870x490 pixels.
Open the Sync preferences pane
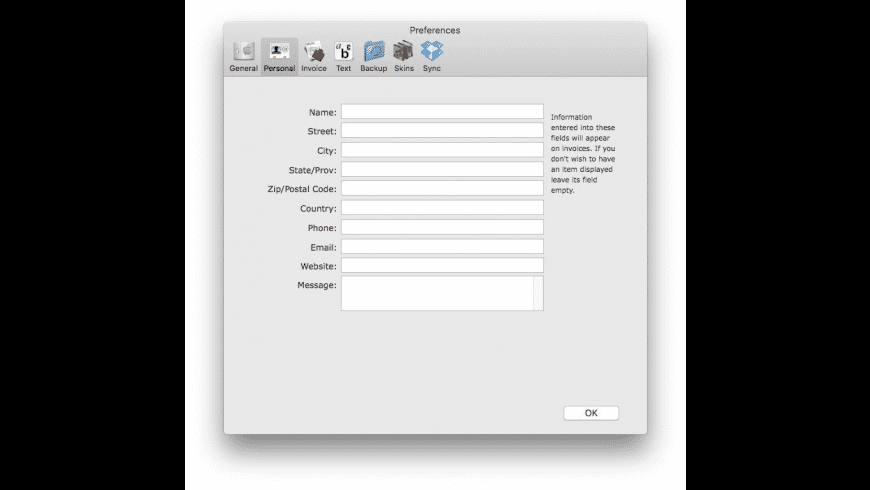pyautogui.click(x=432, y=57)
